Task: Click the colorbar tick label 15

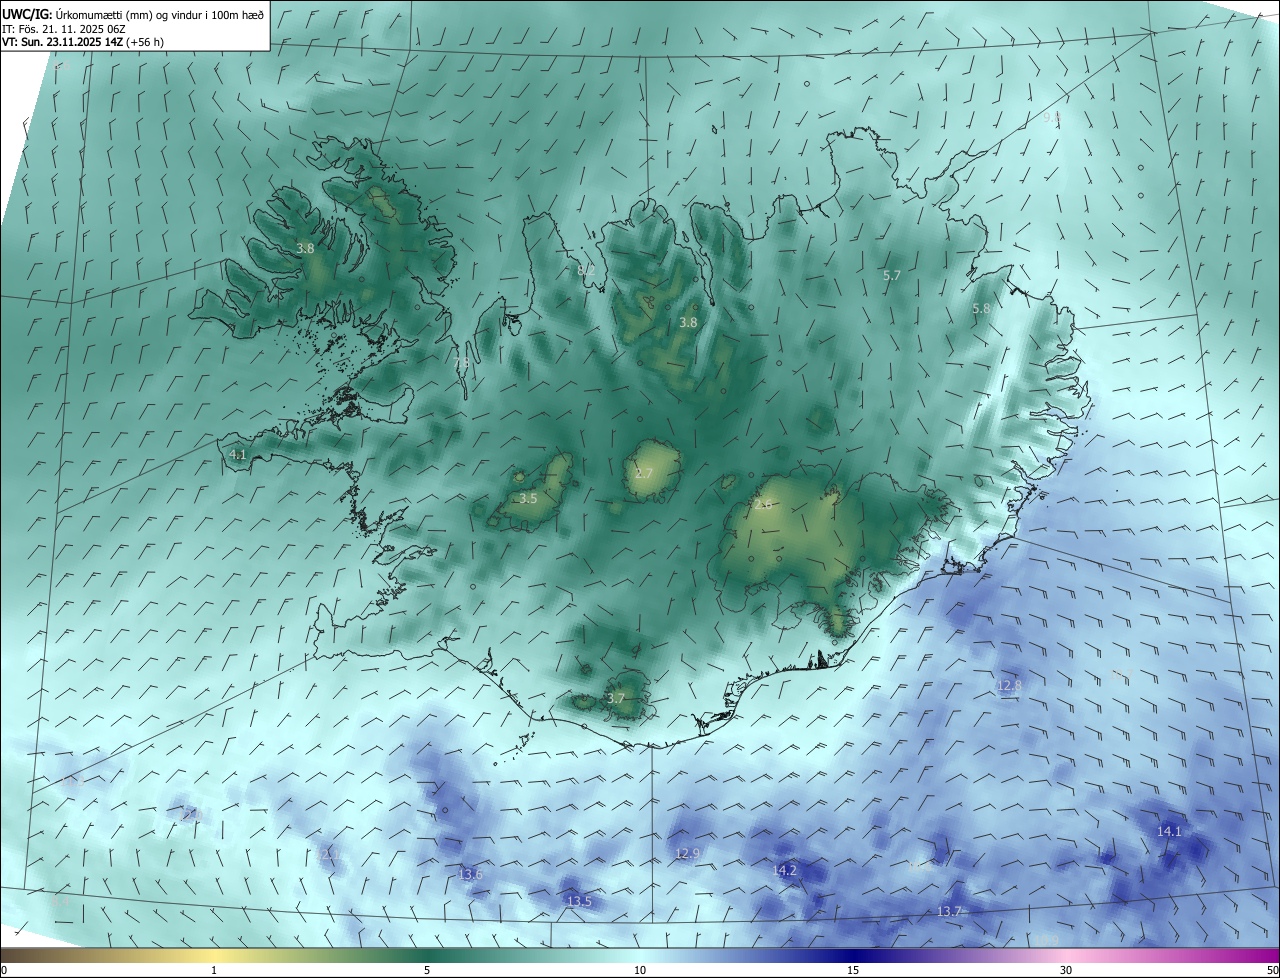Action: pyautogui.click(x=853, y=970)
